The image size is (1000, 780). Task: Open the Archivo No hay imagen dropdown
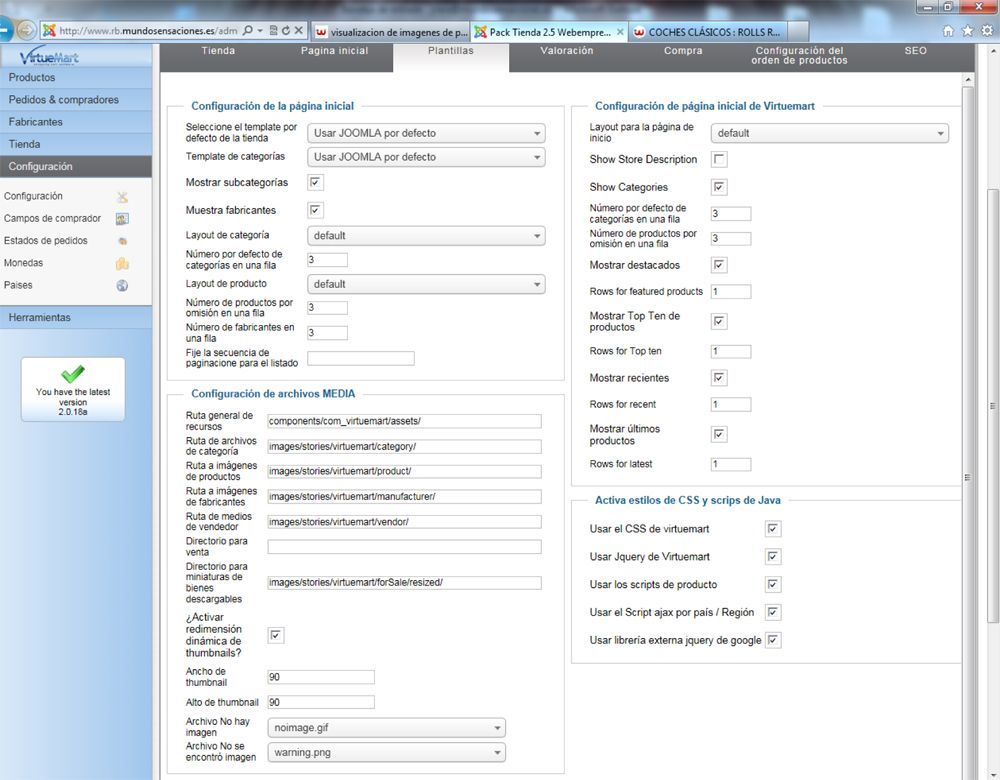pos(386,728)
